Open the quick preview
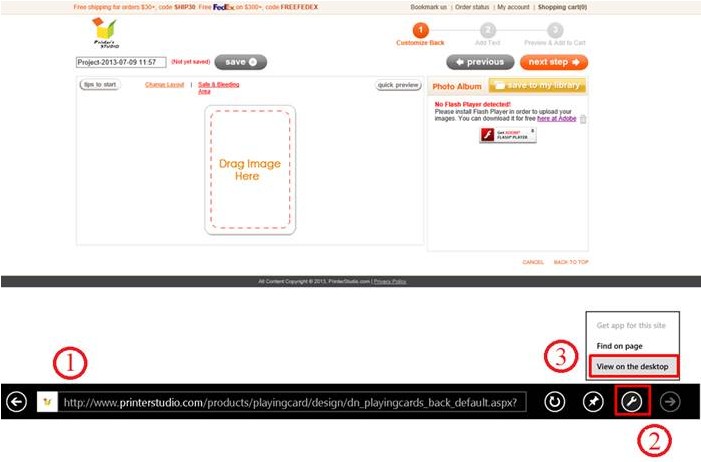701x462 pixels. point(398,85)
